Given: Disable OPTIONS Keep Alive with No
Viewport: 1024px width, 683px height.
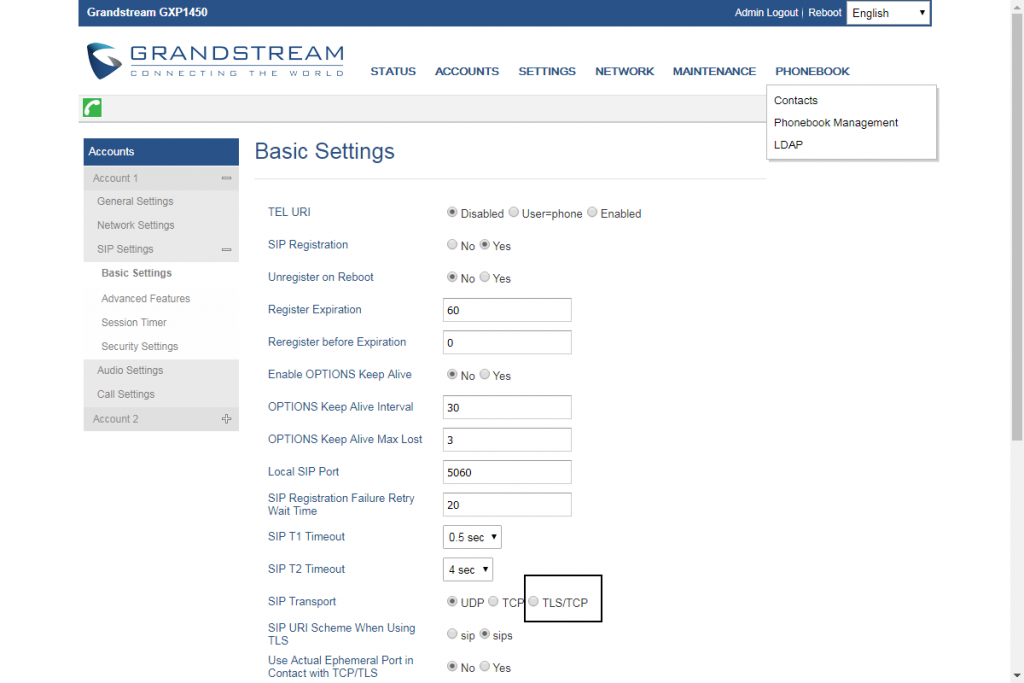Looking at the screenshot, I should click(x=452, y=375).
